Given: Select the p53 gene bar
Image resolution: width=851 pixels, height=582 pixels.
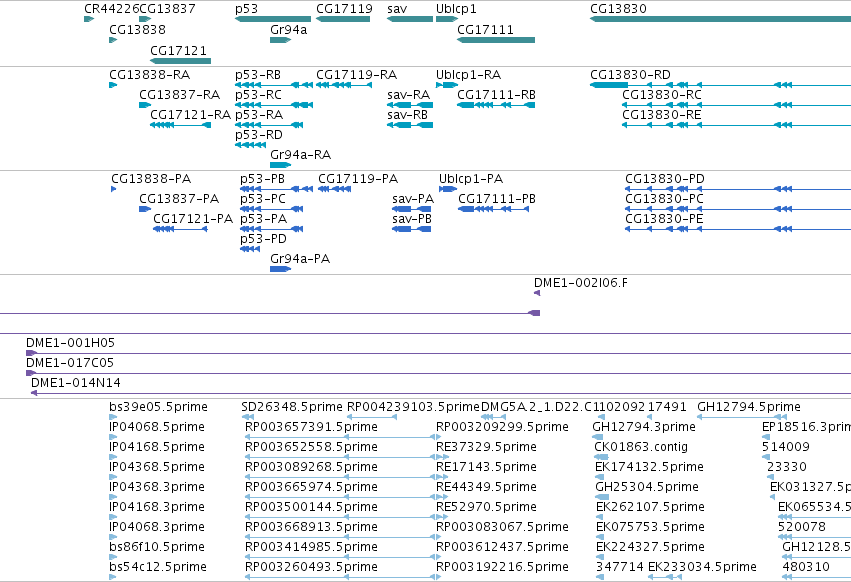Looking at the screenshot, I should click(273, 19).
